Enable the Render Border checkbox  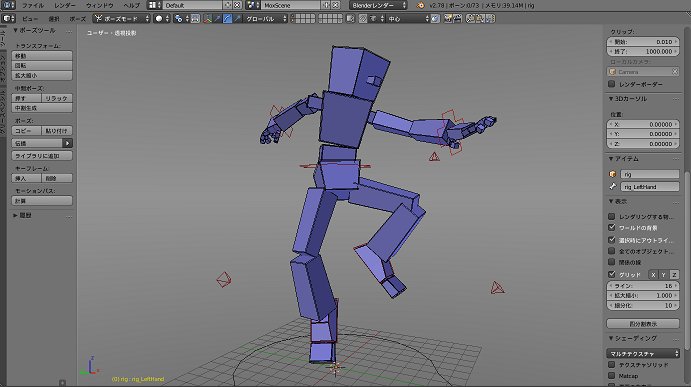[x=612, y=84]
